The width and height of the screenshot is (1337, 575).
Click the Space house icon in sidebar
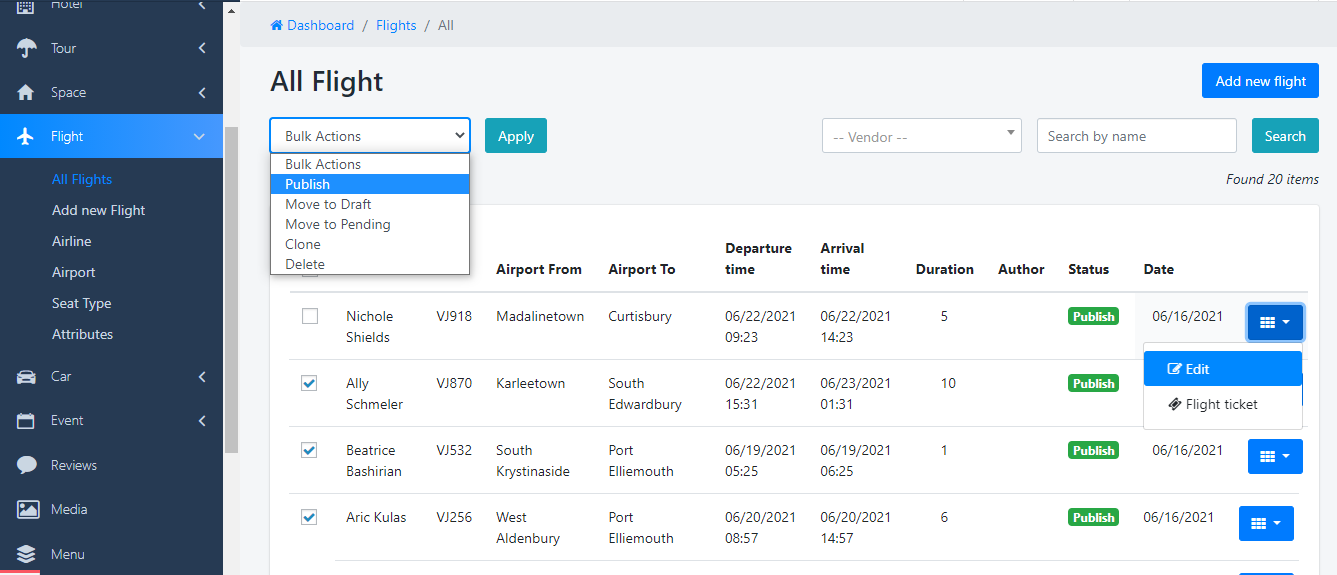point(27,92)
